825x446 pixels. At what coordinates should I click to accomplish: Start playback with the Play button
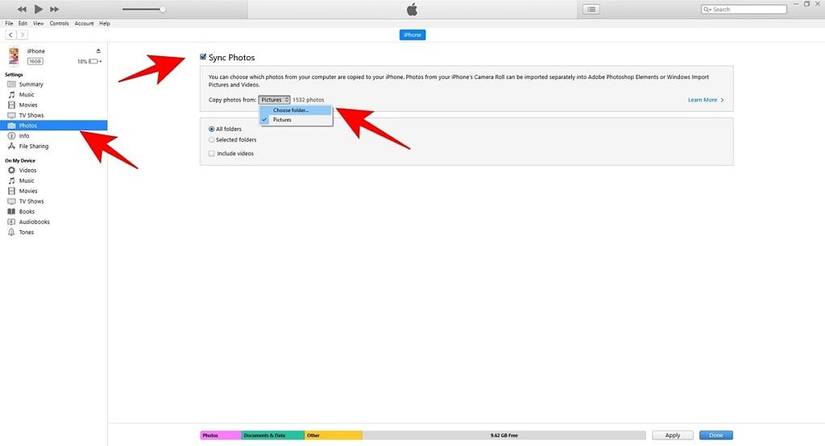pos(38,9)
